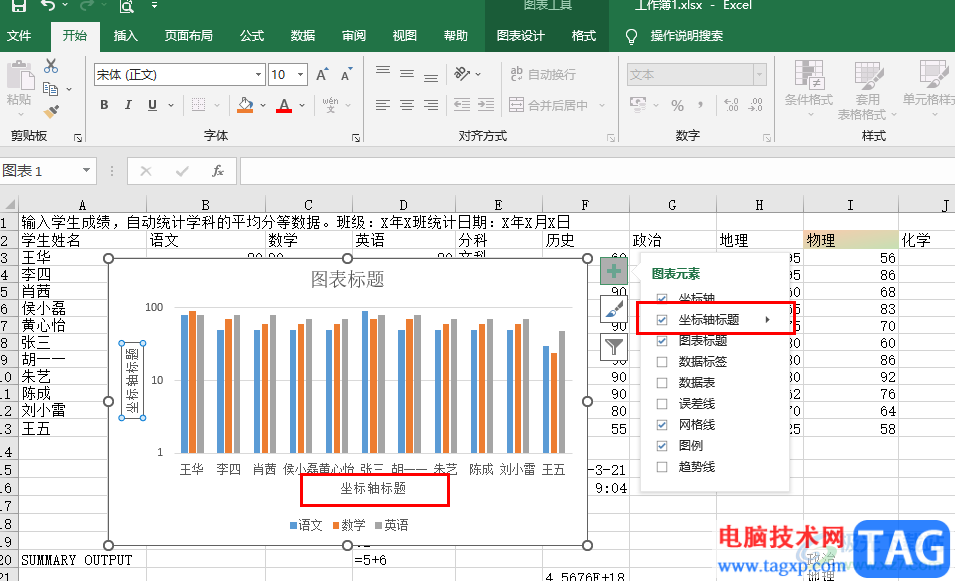Switch to the 格式 tab
This screenshot has width=955, height=581.
click(x=583, y=35)
